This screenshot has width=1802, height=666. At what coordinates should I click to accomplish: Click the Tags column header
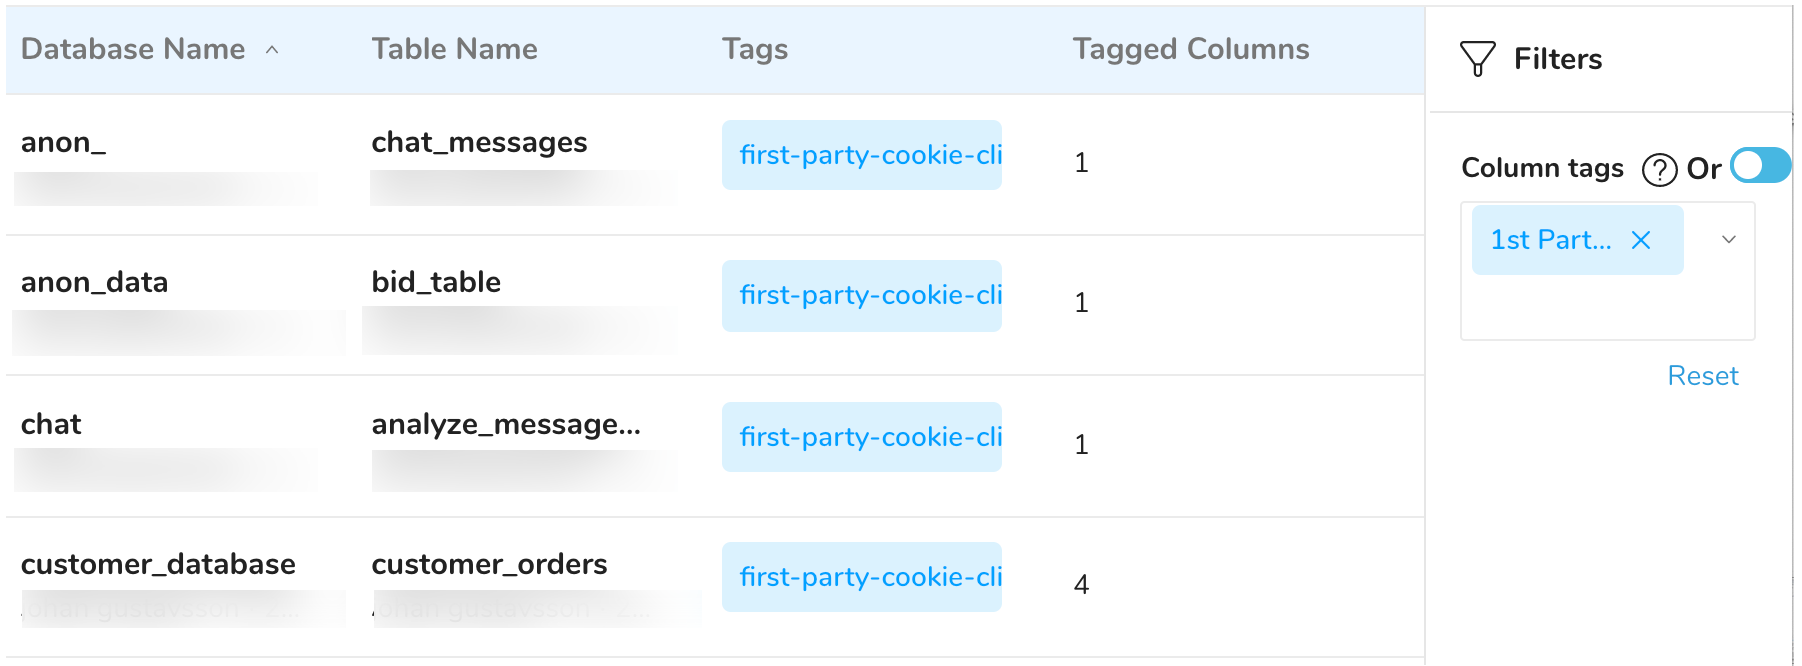pos(755,49)
